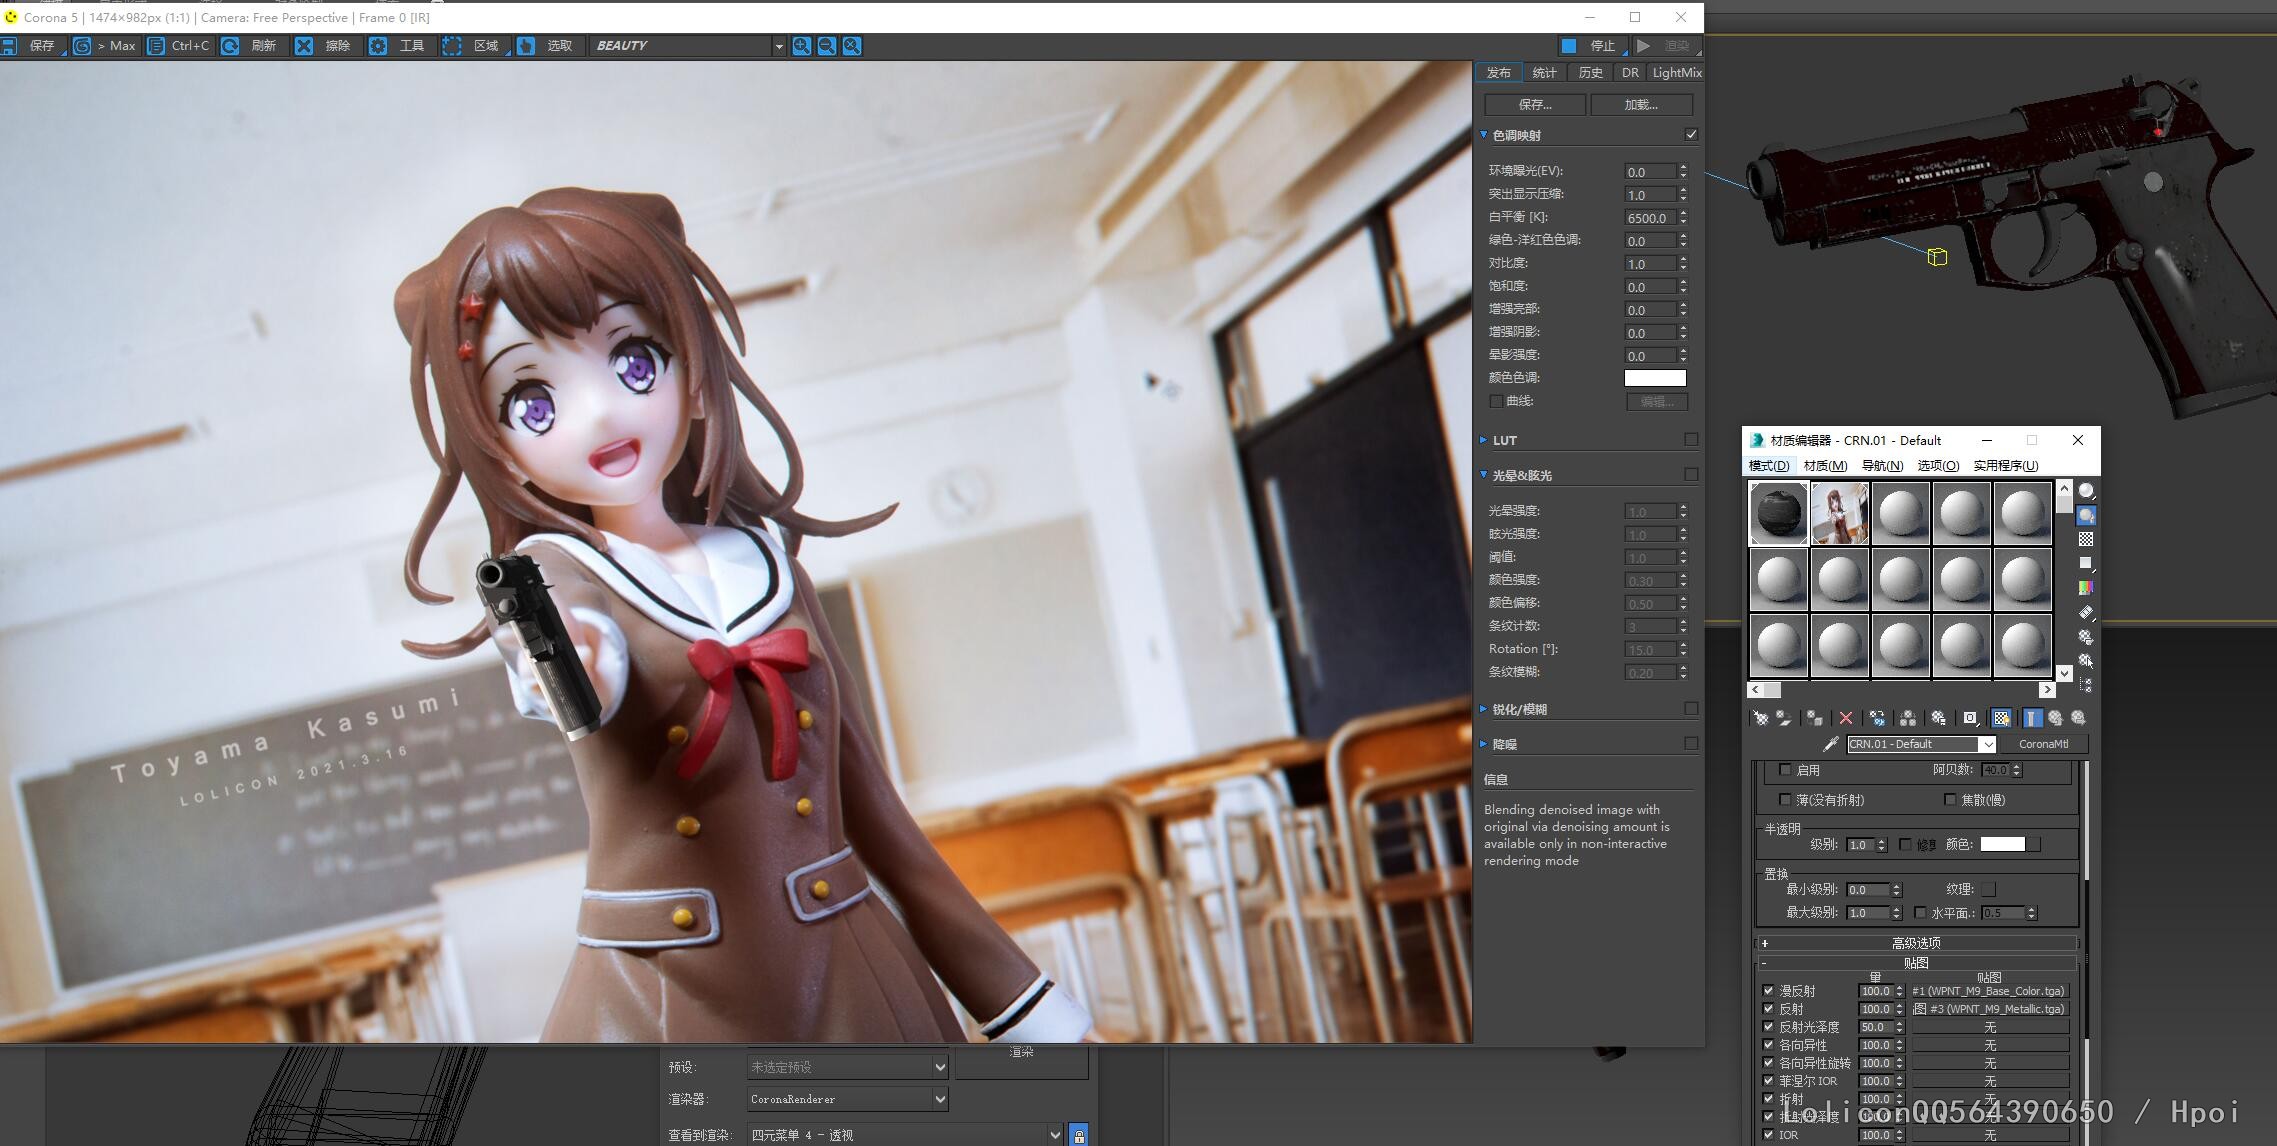
Task: Switch to the LightMix tab
Action: [x=1676, y=73]
